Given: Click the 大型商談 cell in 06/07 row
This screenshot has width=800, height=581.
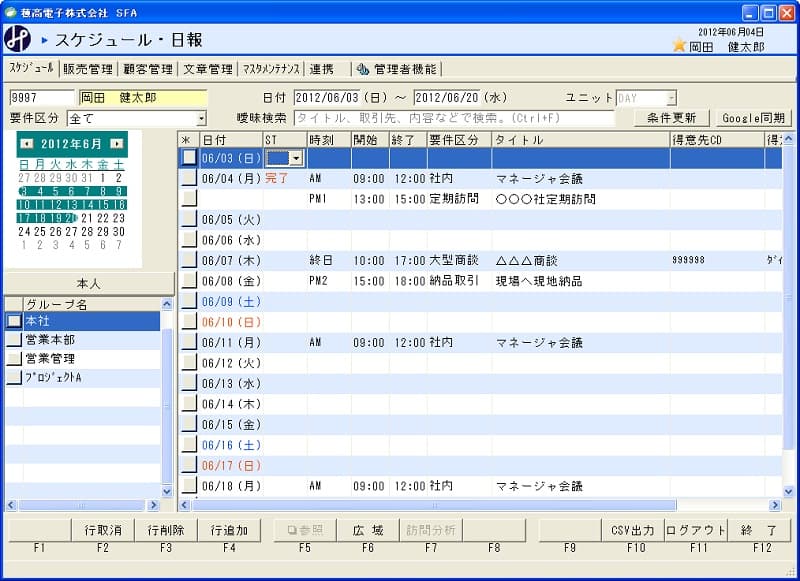Looking at the screenshot, I should (459, 260).
